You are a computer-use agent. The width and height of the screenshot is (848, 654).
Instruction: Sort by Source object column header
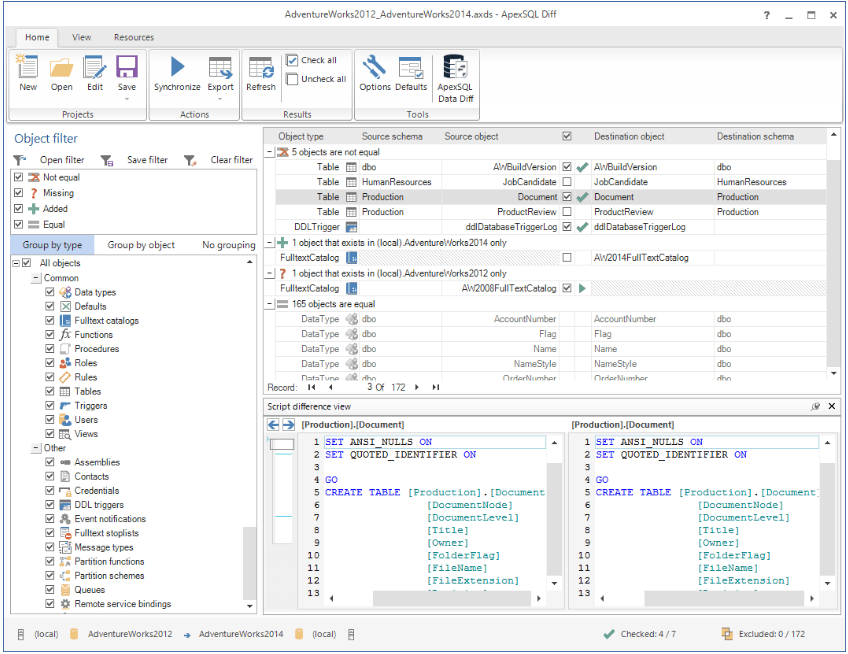coord(471,136)
